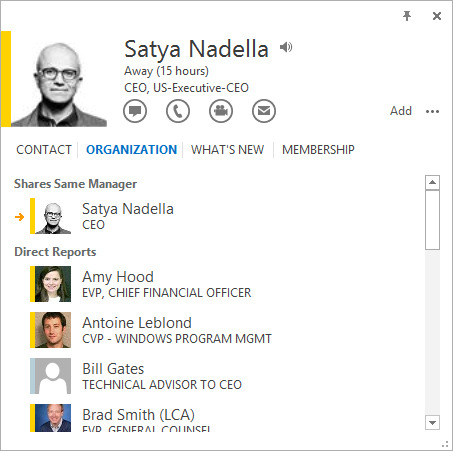The height and width of the screenshot is (451, 453).
Task: Start a video call via camera icon
Action: [221, 111]
